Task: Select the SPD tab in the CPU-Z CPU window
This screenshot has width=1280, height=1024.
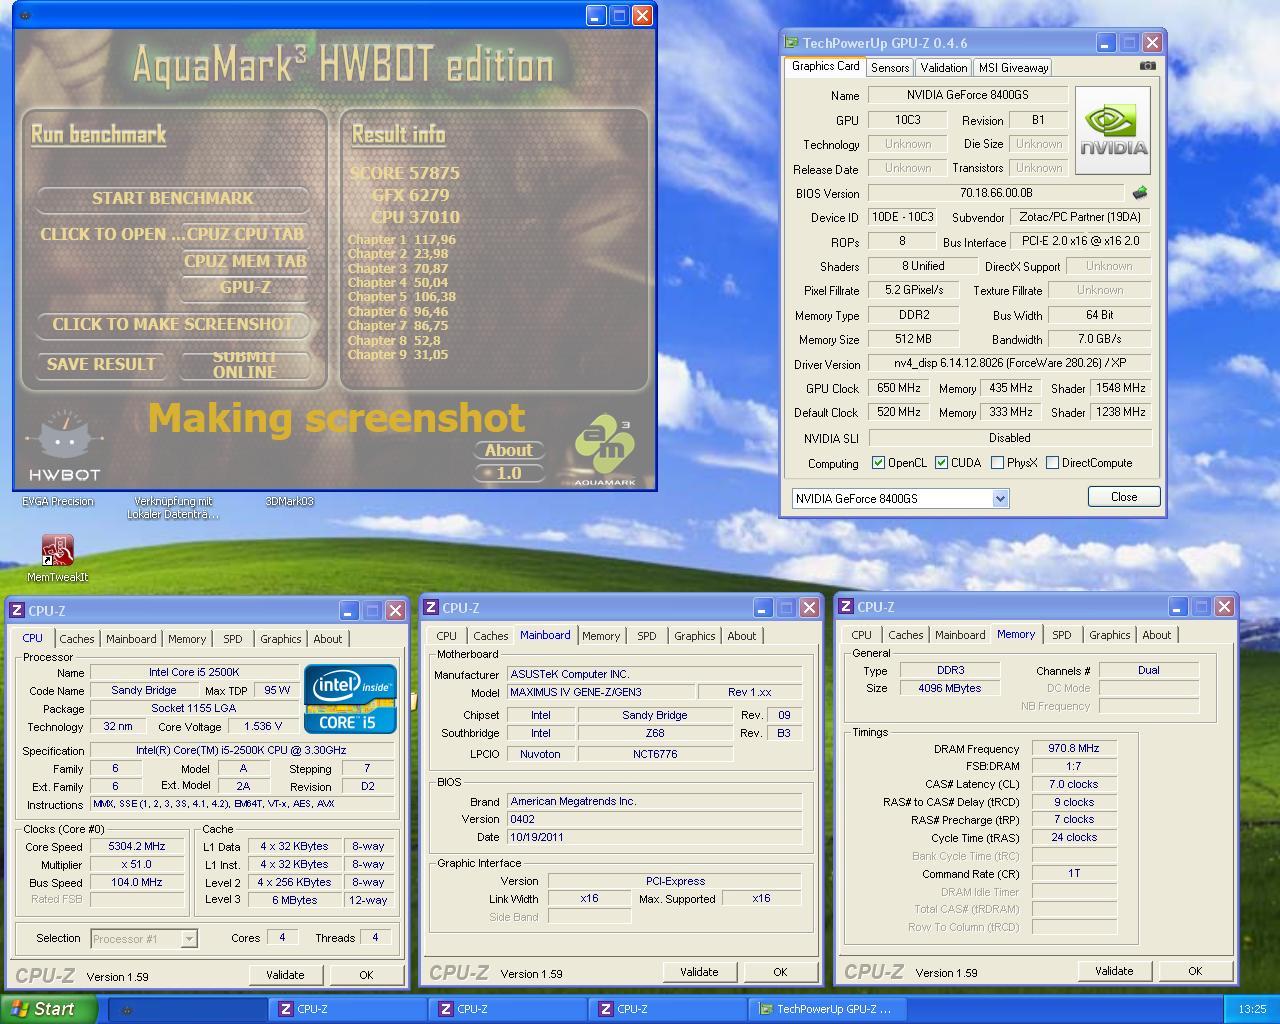Action: (x=232, y=639)
